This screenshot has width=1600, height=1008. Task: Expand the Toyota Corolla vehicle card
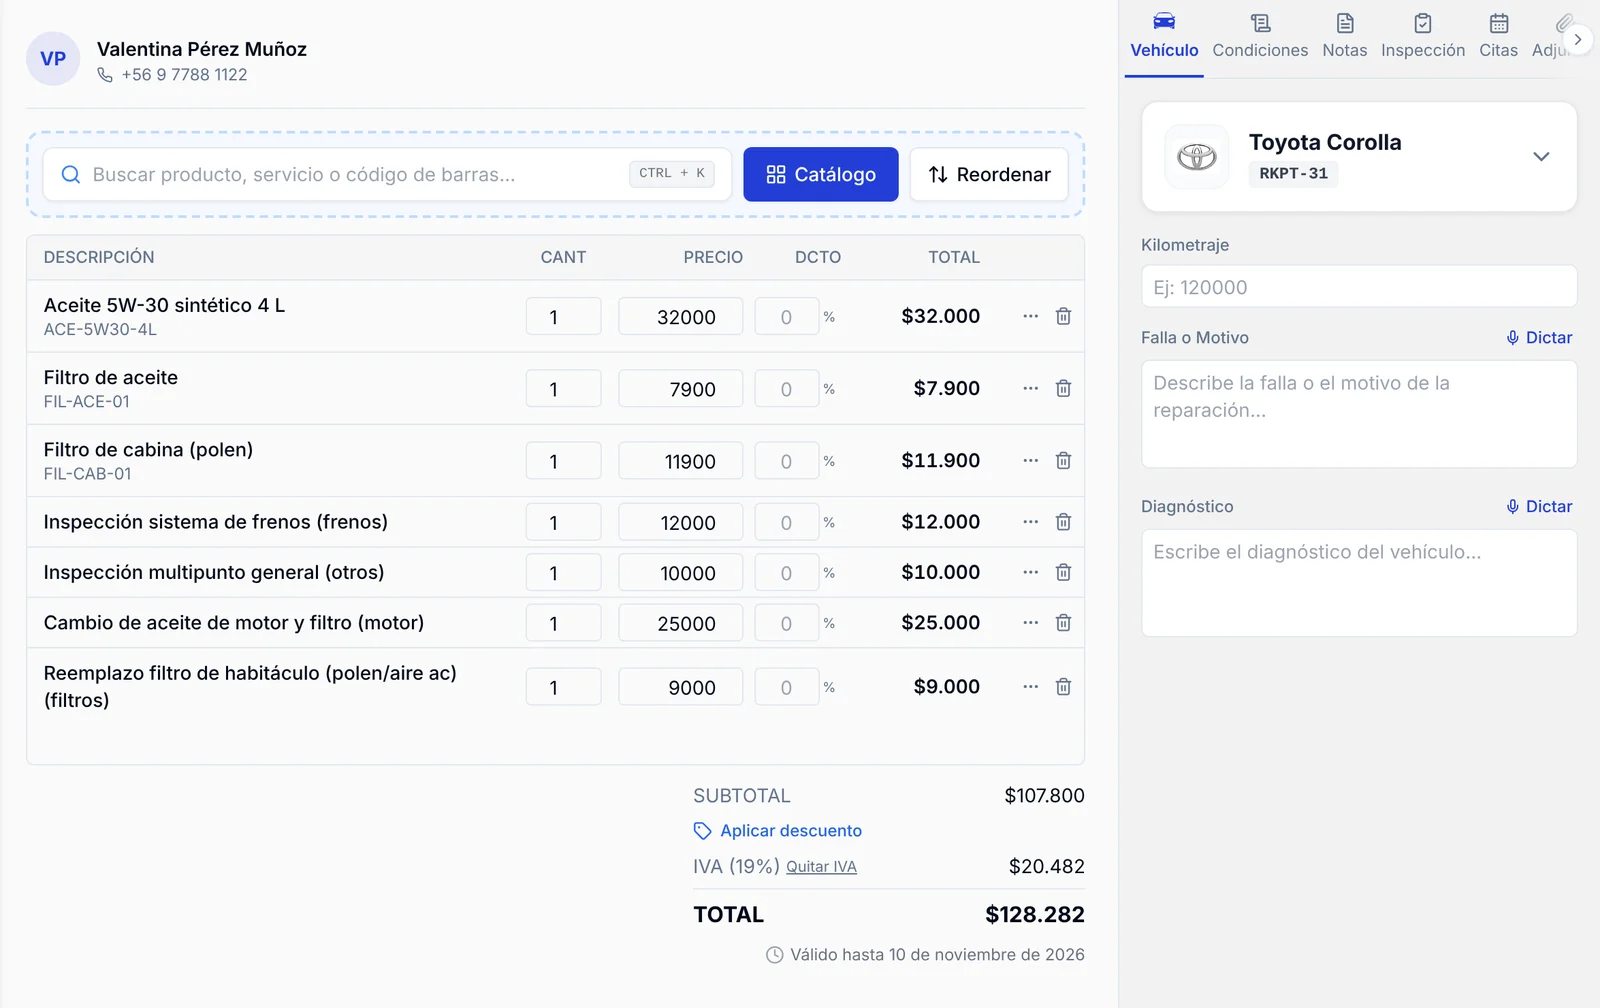[x=1541, y=156]
